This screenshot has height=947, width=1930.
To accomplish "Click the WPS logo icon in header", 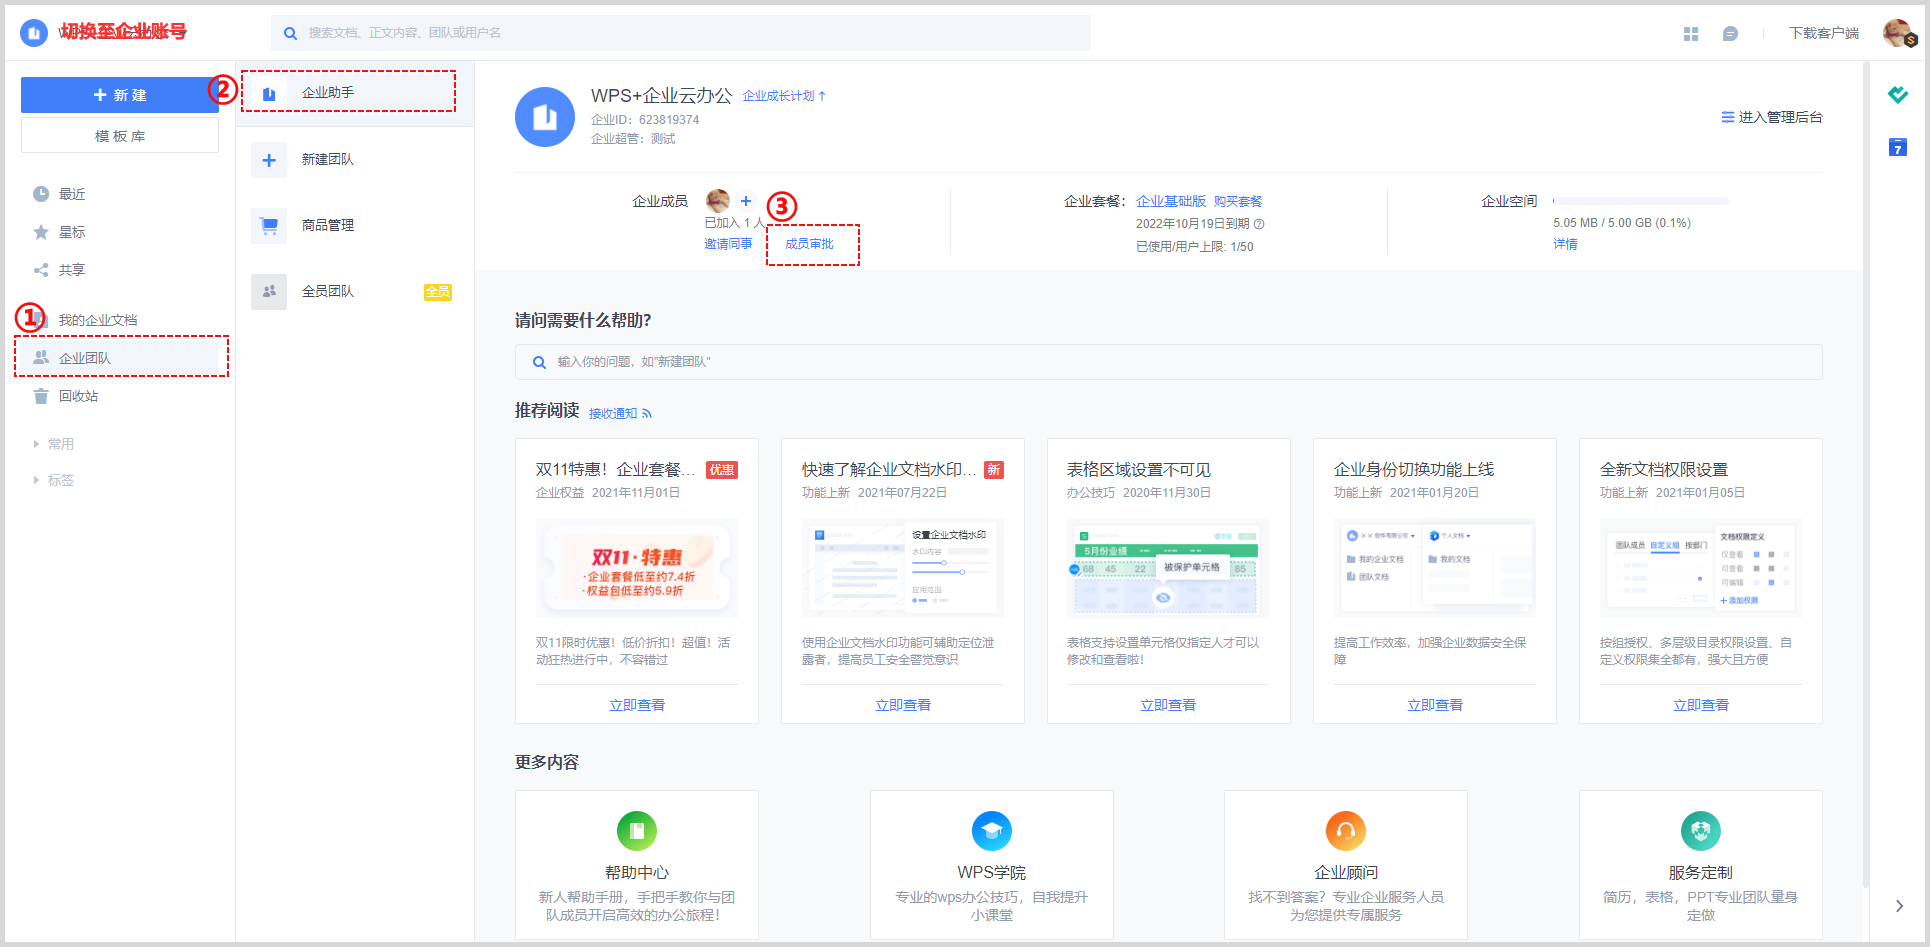I will pos(34,33).
